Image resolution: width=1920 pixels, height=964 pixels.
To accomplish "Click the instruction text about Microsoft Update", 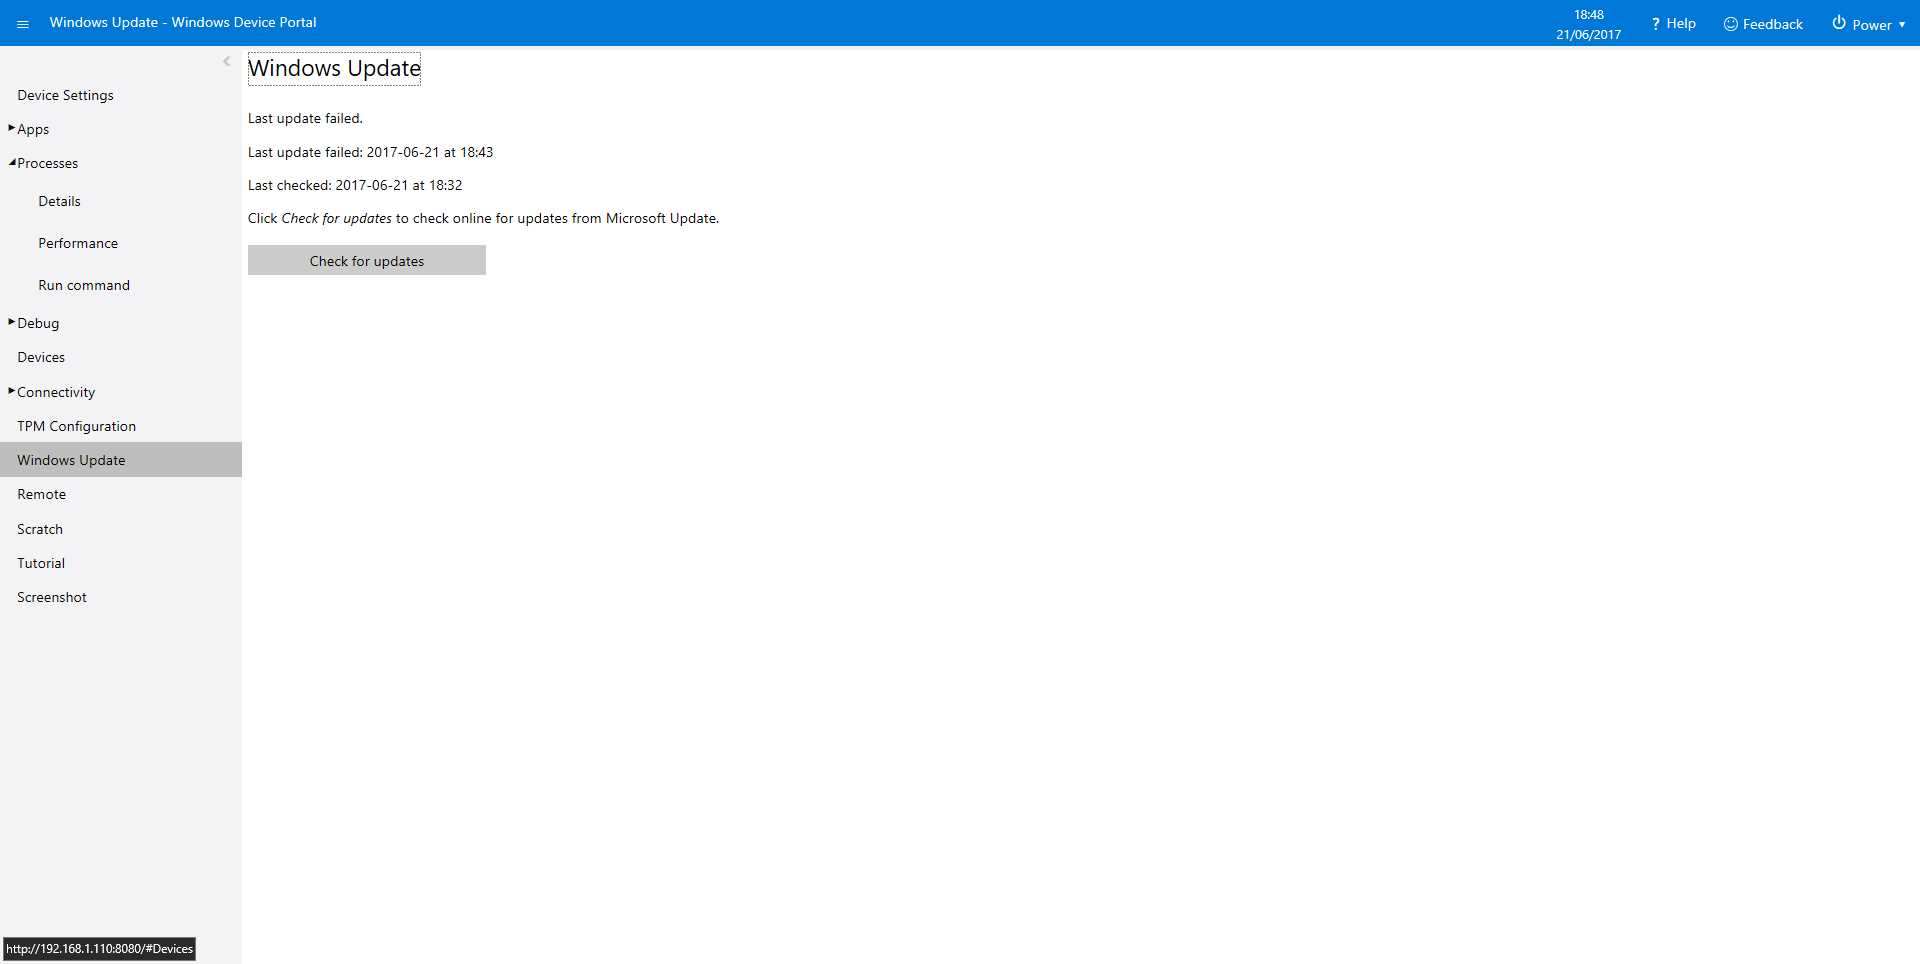I will point(483,218).
